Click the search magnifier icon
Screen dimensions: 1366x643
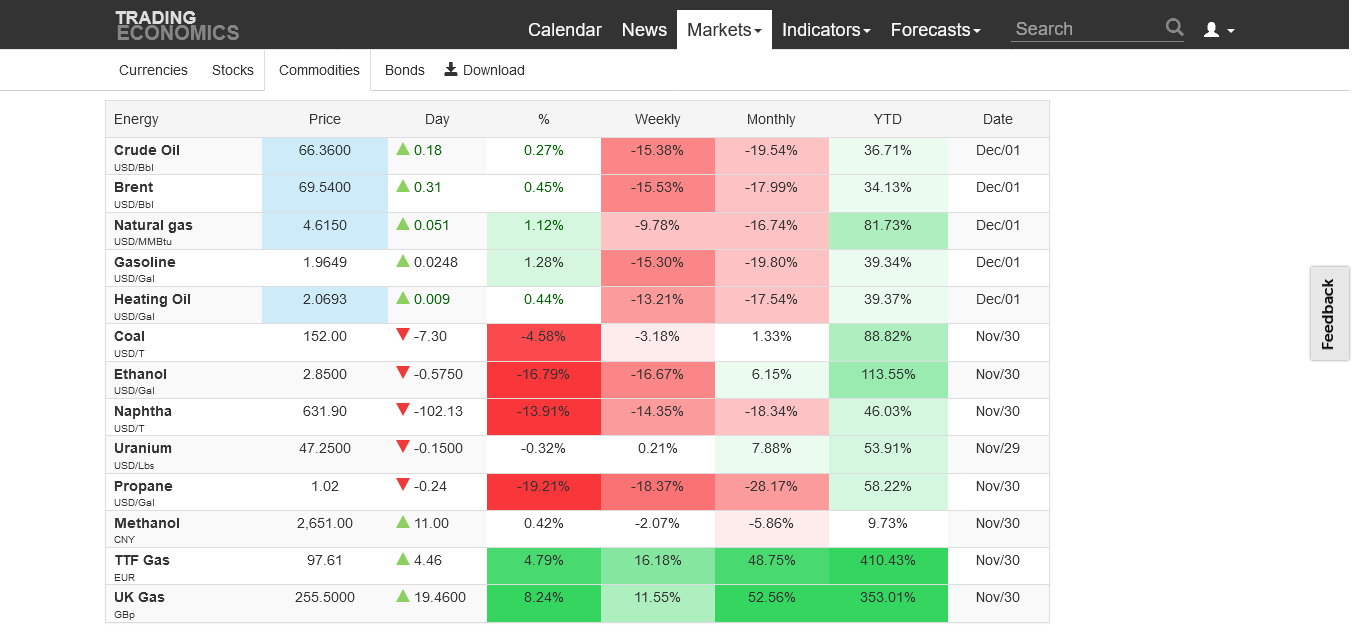pos(1174,28)
